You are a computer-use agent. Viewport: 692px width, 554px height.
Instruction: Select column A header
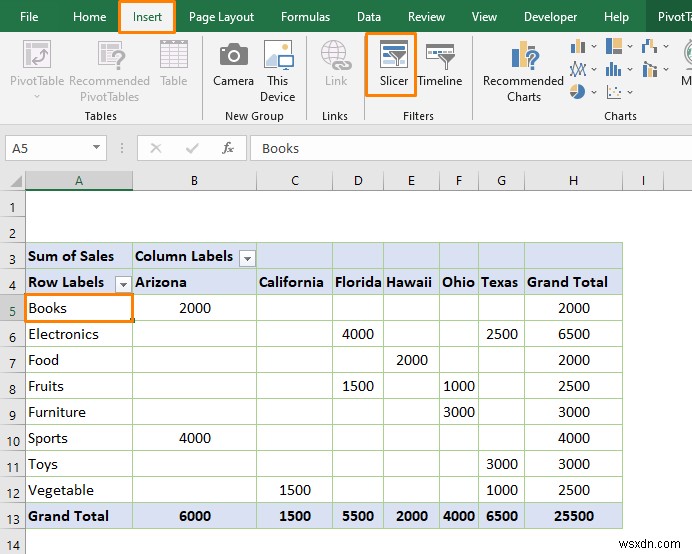point(79,181)
